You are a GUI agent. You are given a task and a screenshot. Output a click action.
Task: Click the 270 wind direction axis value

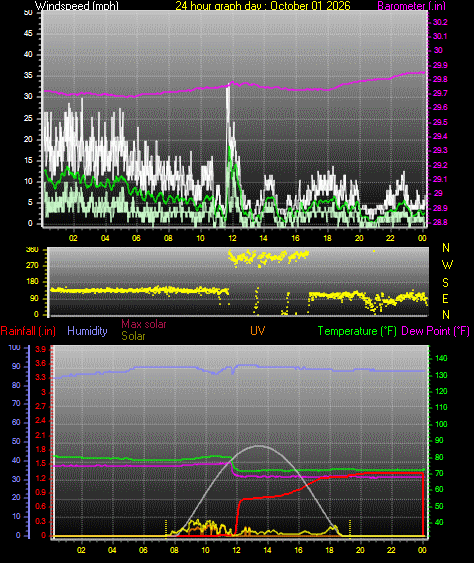tap(32, 266)
